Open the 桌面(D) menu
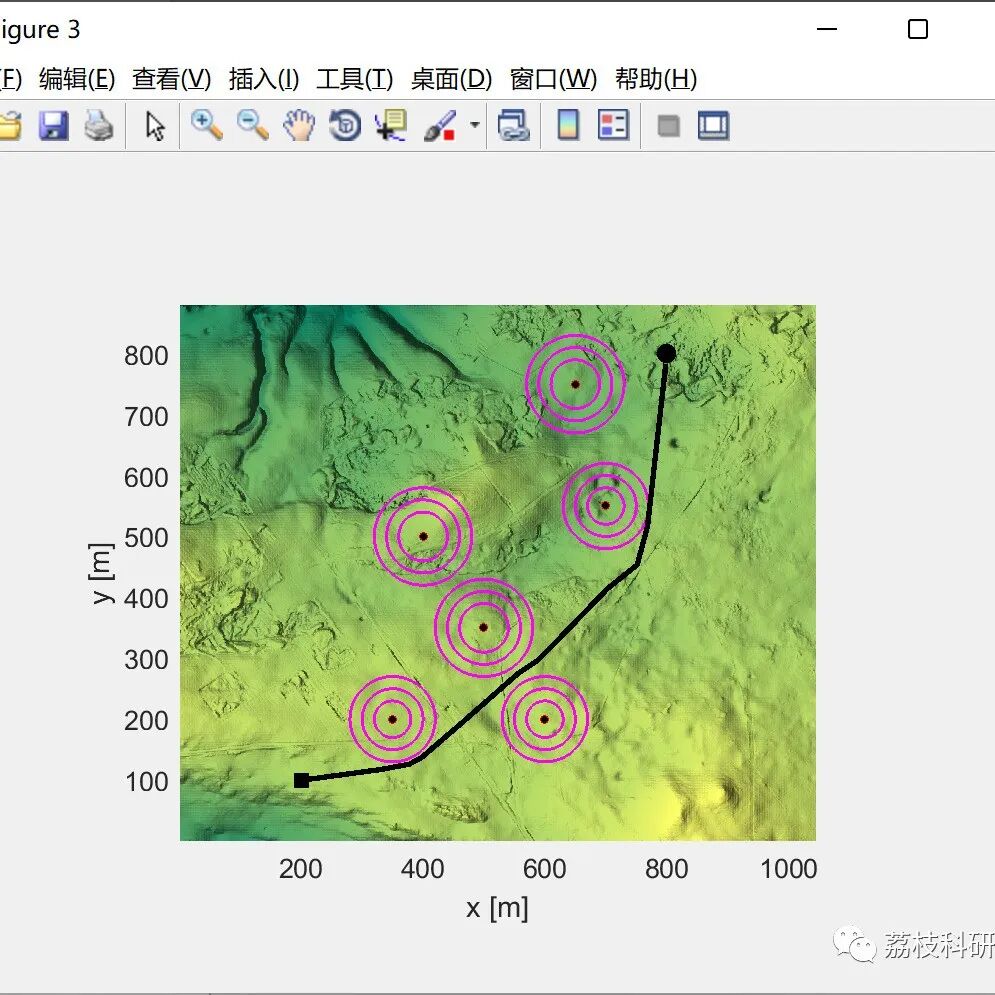Screen dimensions: 995x995 451,79
